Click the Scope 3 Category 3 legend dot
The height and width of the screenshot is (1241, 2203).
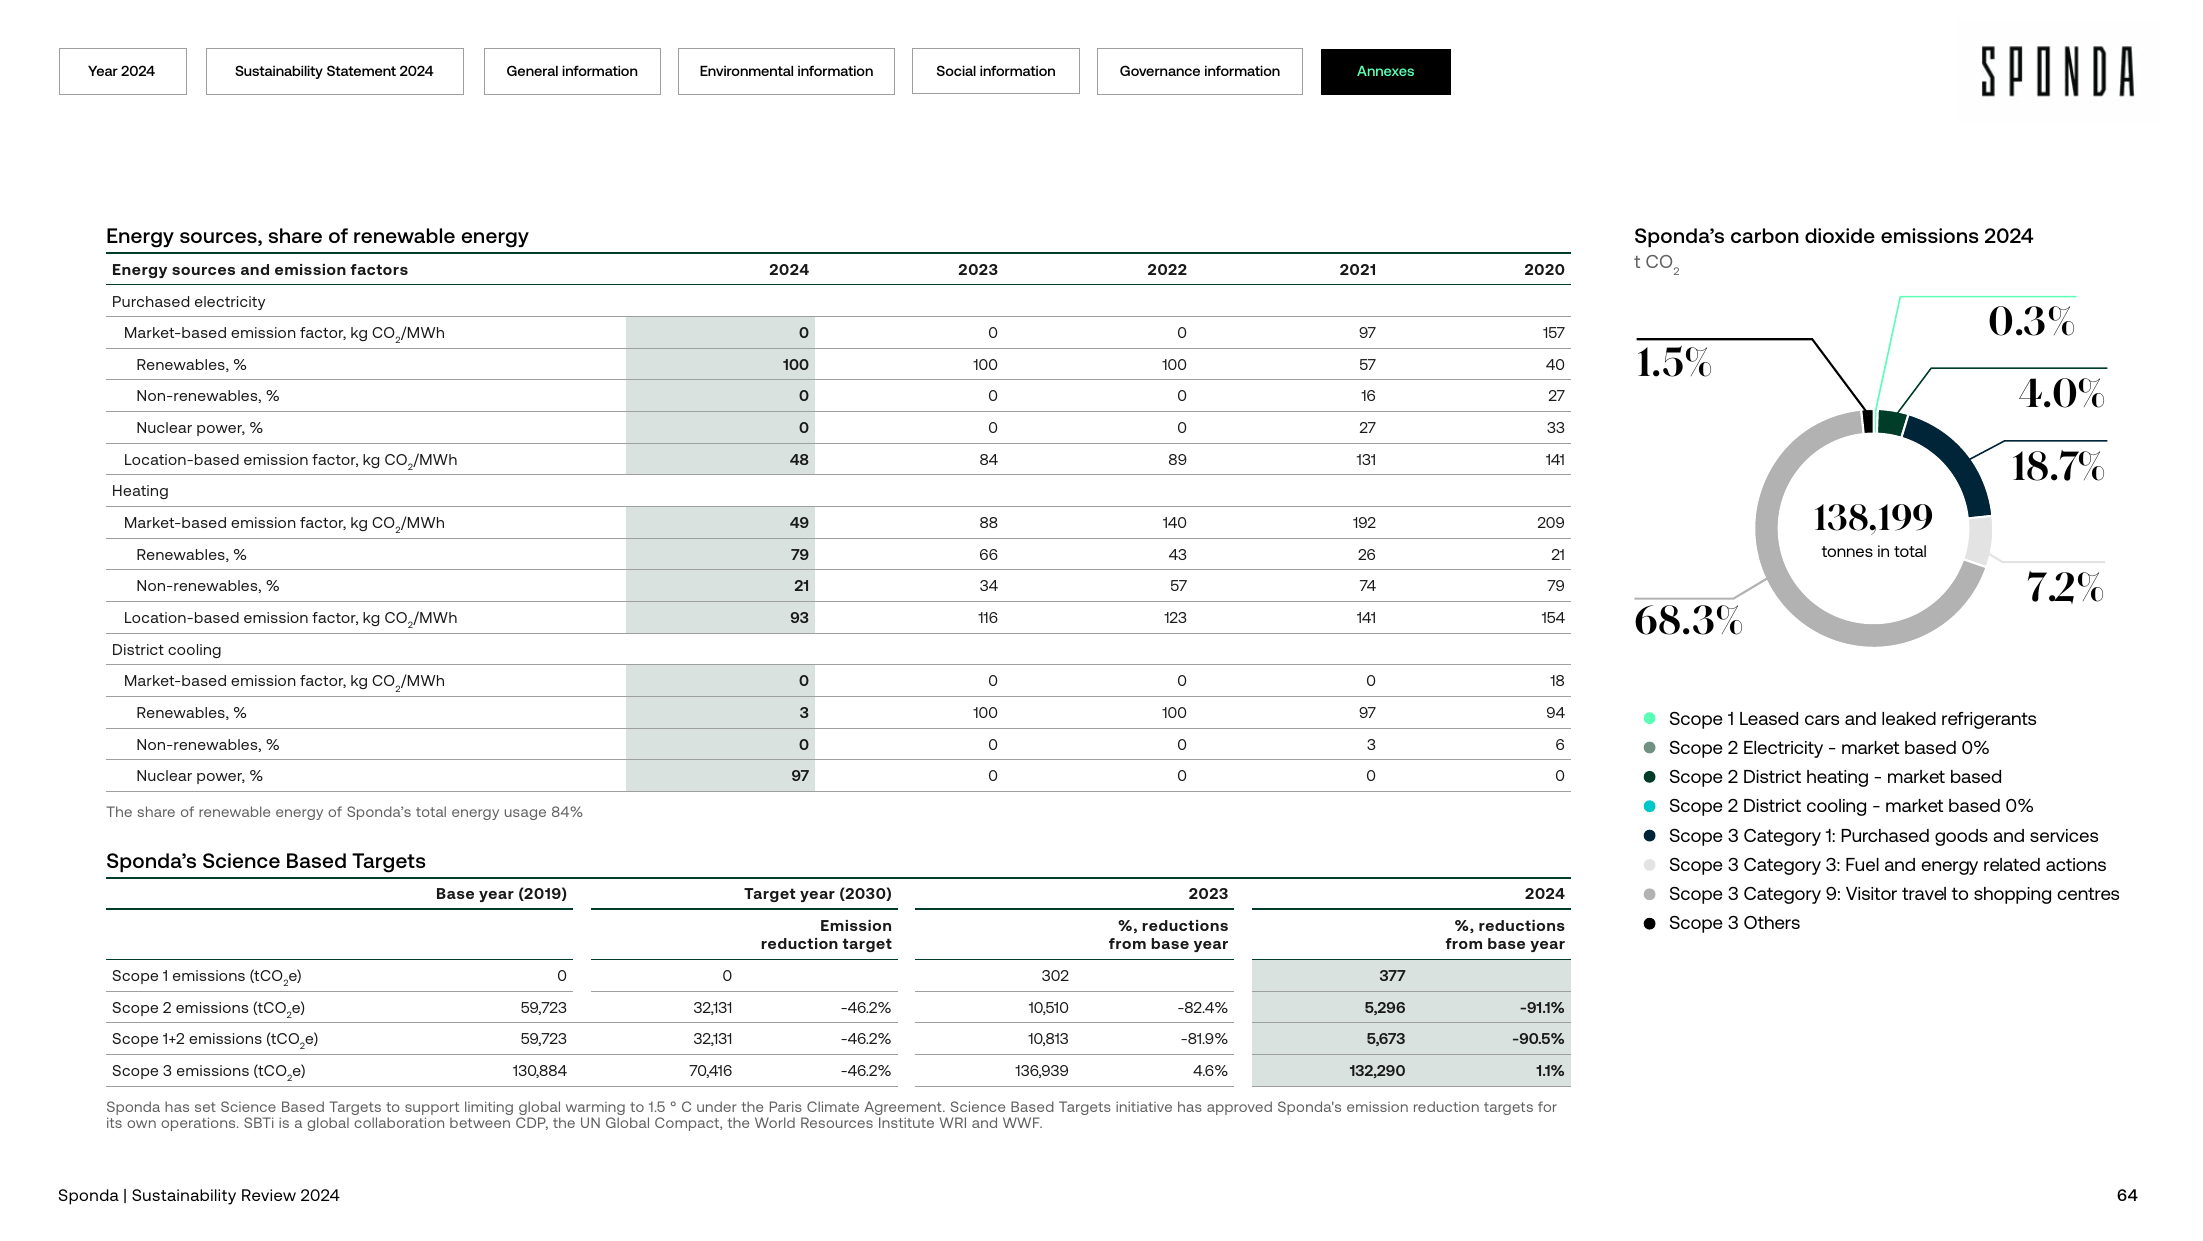[1649, 865]
